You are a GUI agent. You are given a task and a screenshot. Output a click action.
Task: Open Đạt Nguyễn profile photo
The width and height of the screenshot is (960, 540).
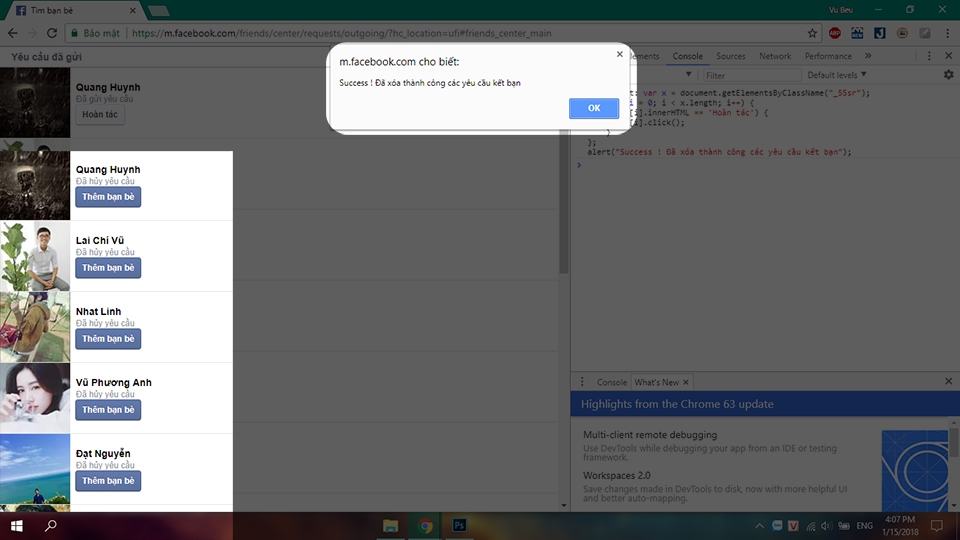tap(35, 469)
